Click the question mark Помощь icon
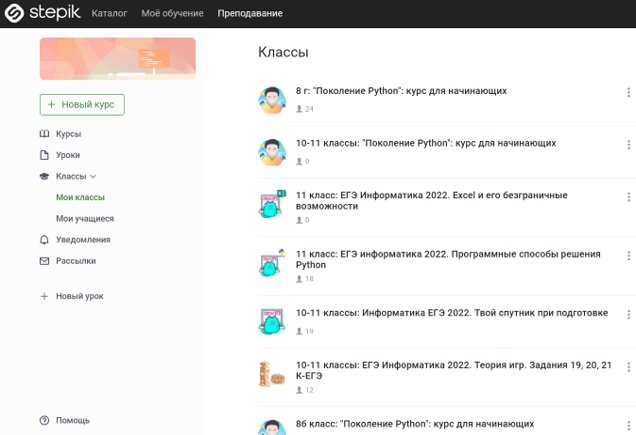Image resolution: width=636 pixels, height=435 pixels. click(44, 420)
